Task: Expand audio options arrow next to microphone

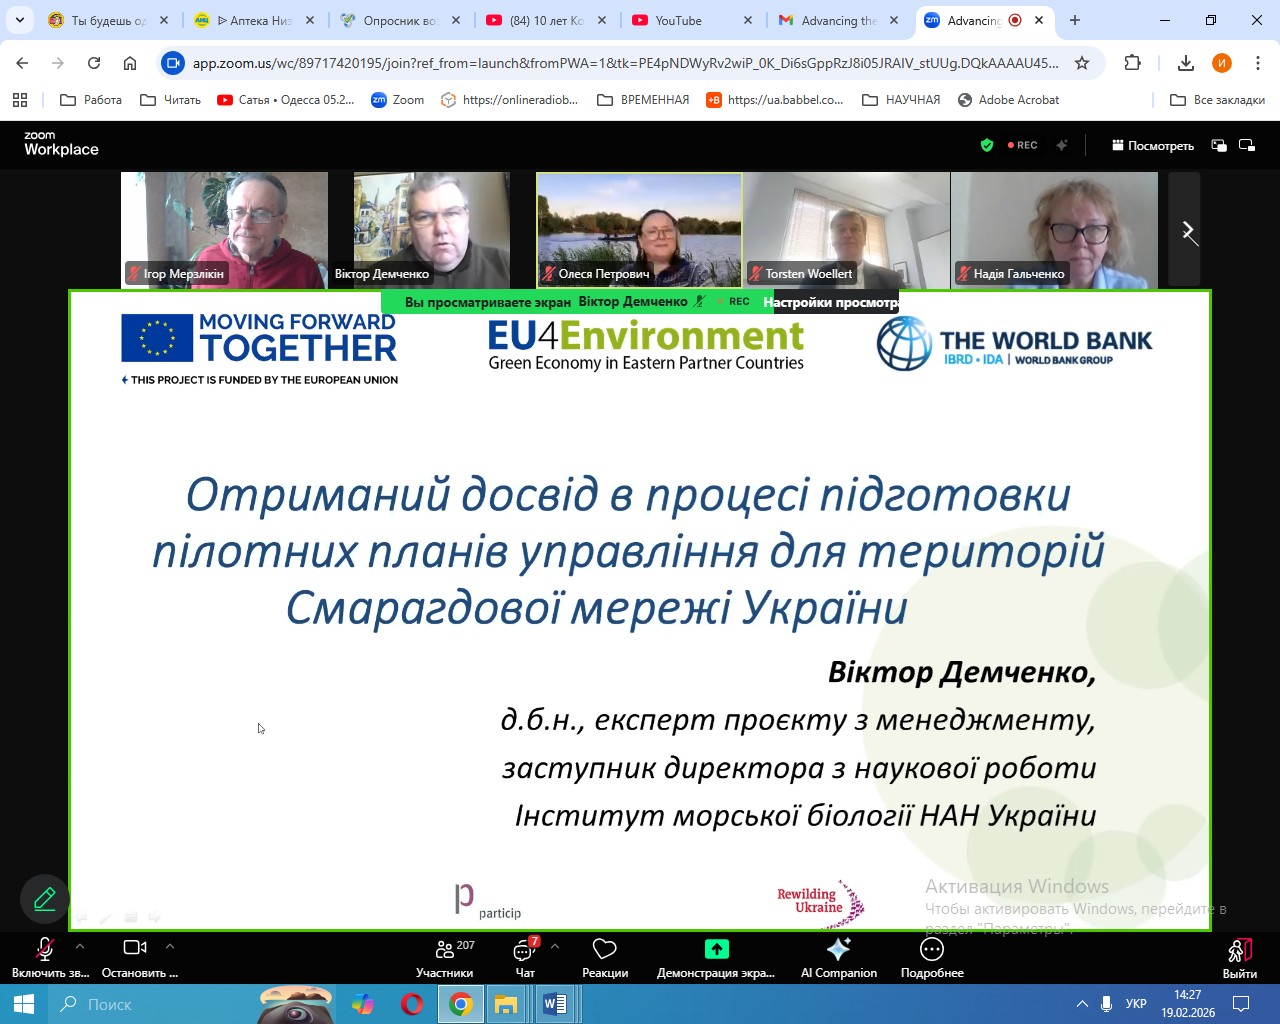Action: pyautogui.click(x=80, y=946)
